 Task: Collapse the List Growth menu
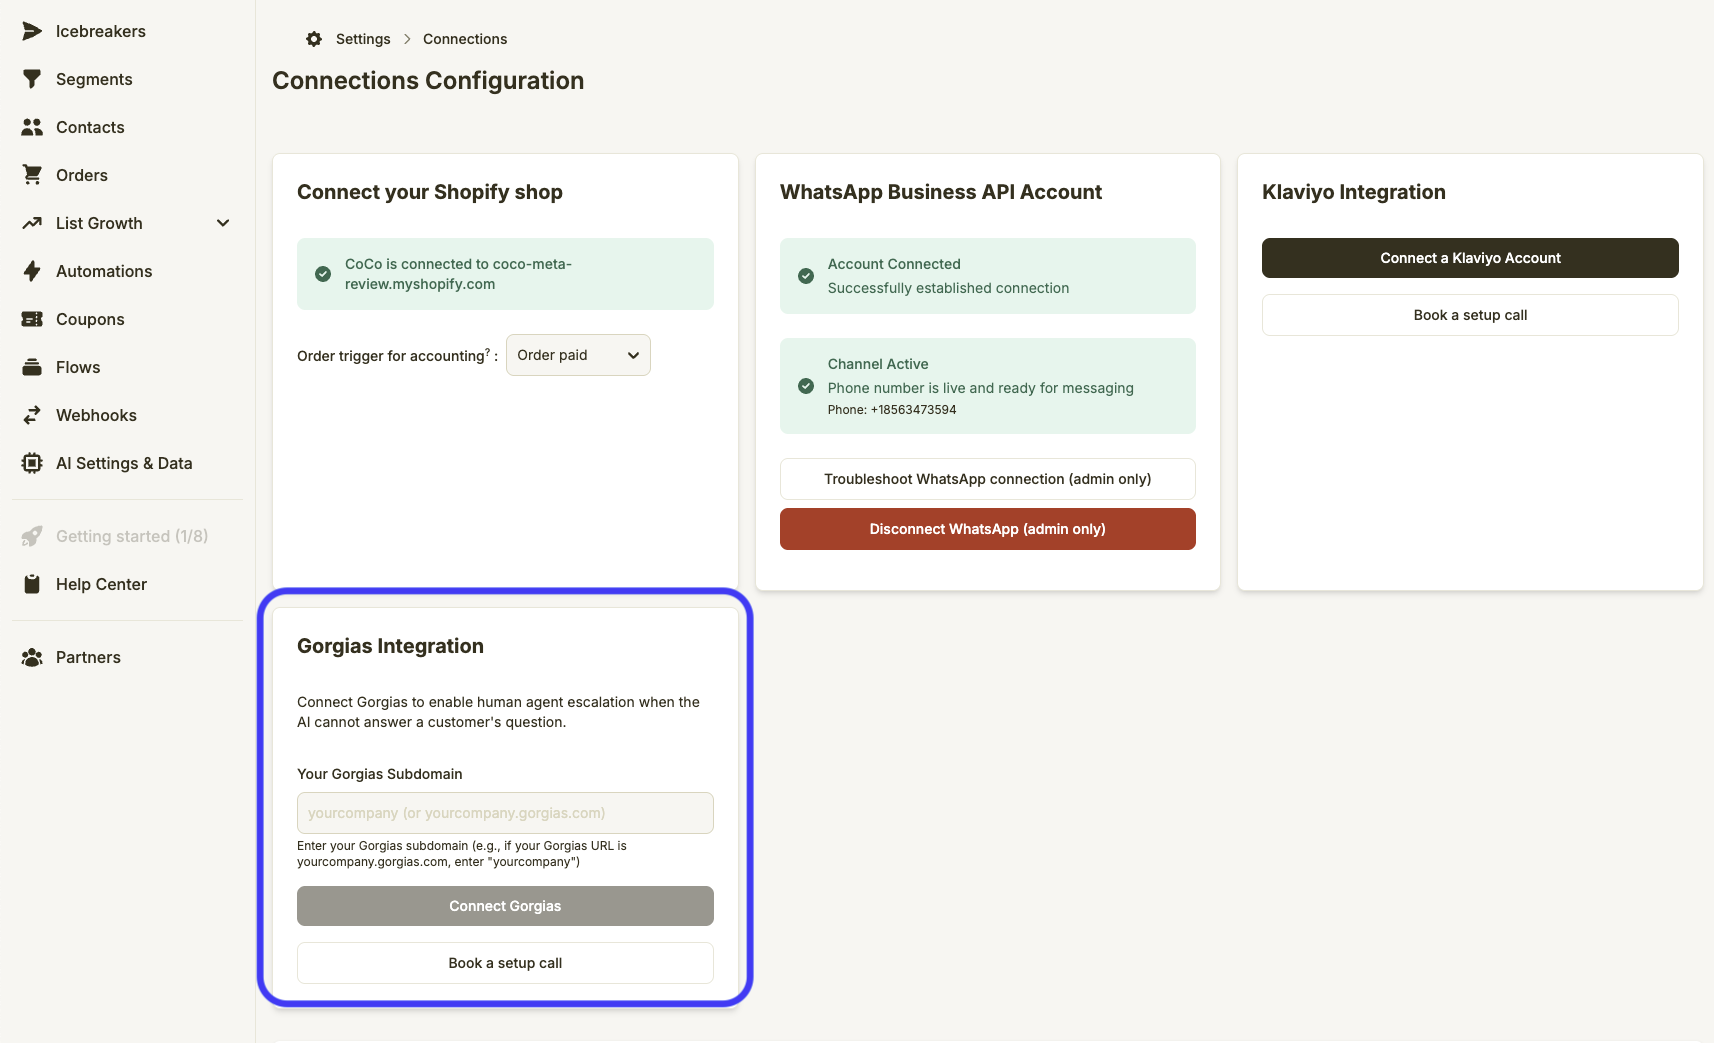pos(222,223)
